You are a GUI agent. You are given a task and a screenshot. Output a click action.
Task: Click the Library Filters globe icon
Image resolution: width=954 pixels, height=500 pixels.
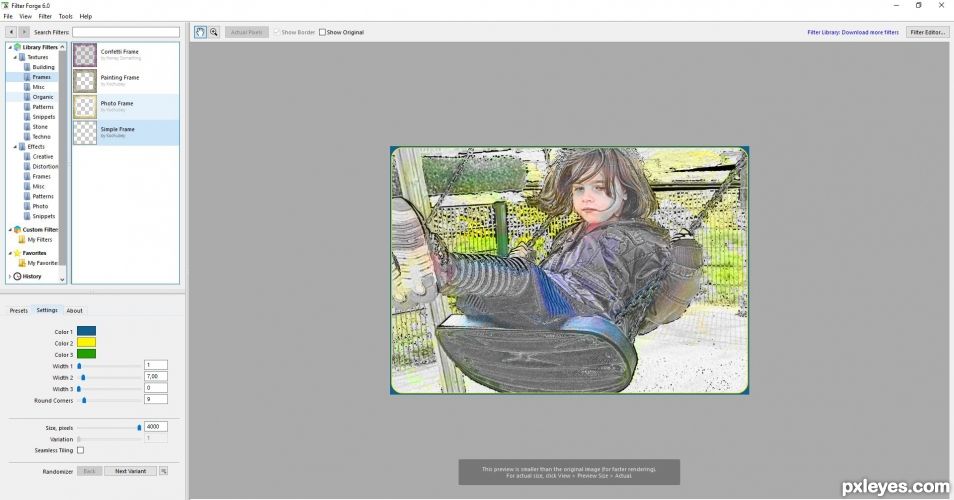click(18, 47)
